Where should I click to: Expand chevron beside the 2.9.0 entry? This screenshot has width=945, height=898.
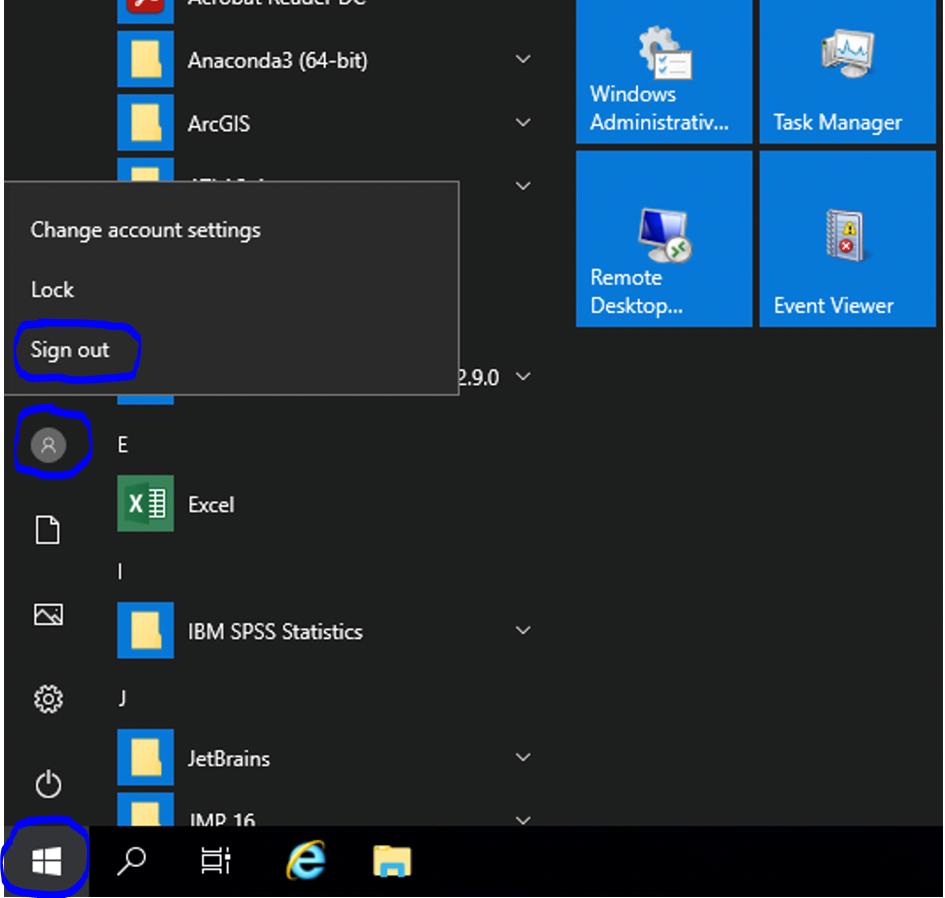point(523,377)
